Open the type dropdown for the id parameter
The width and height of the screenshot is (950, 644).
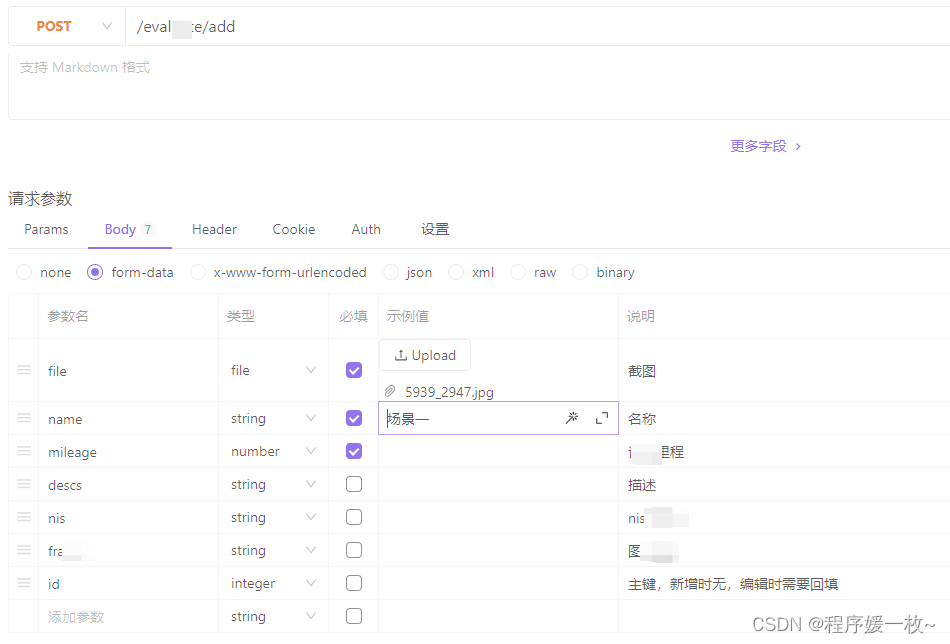pyautogui.click(x=310, y=583)
